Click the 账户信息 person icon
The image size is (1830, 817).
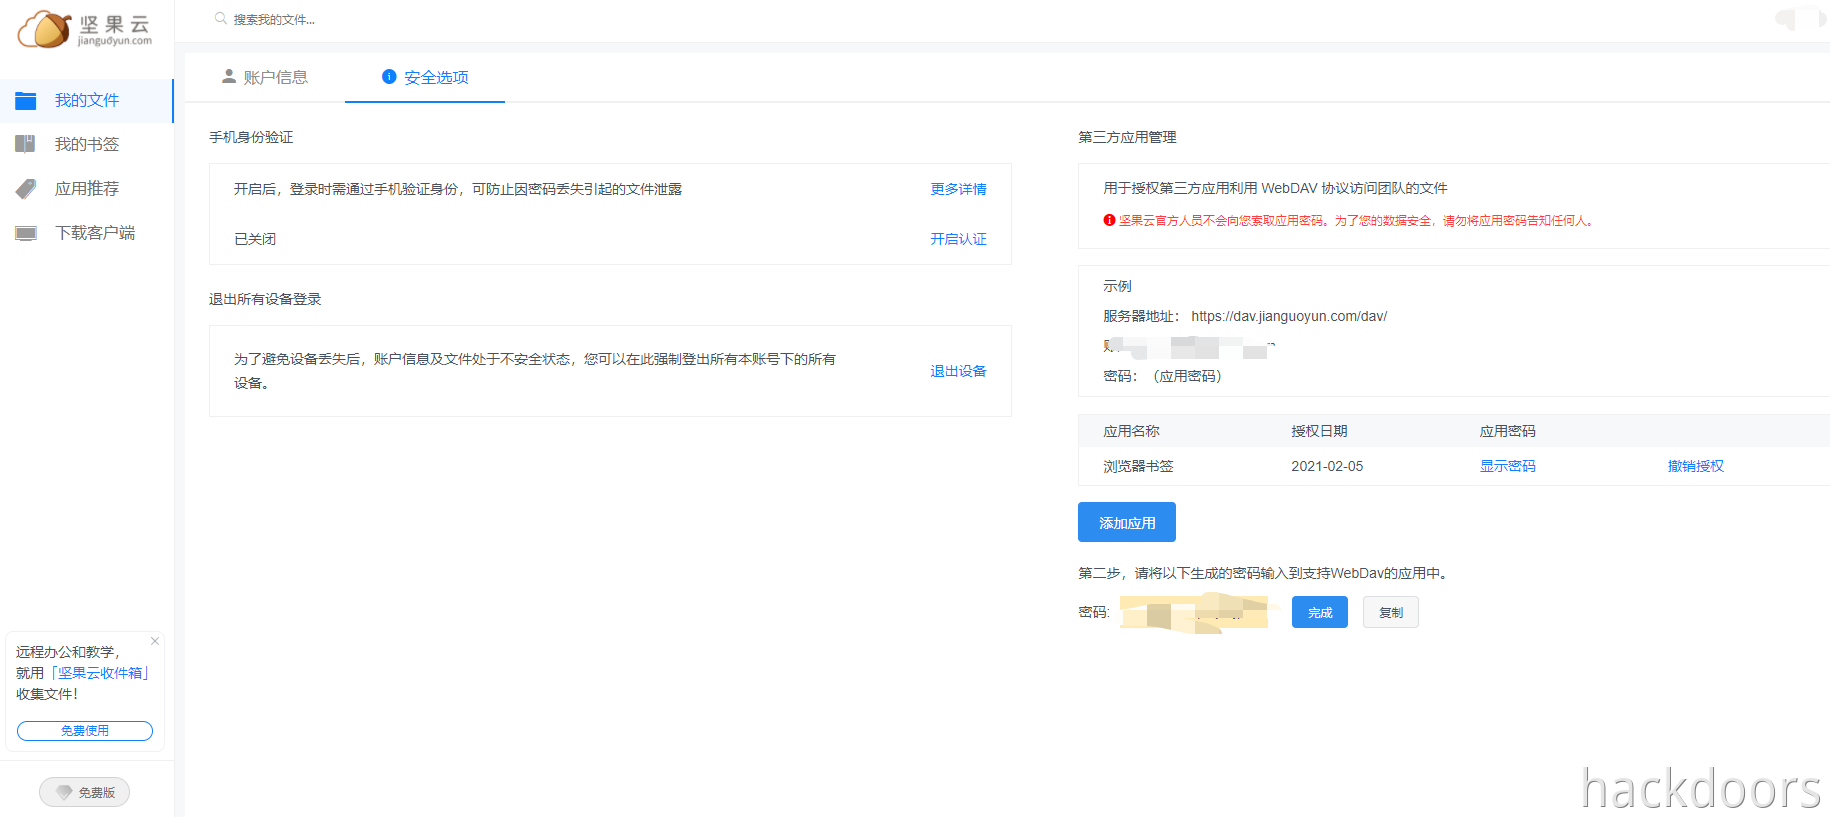point(229,76)
